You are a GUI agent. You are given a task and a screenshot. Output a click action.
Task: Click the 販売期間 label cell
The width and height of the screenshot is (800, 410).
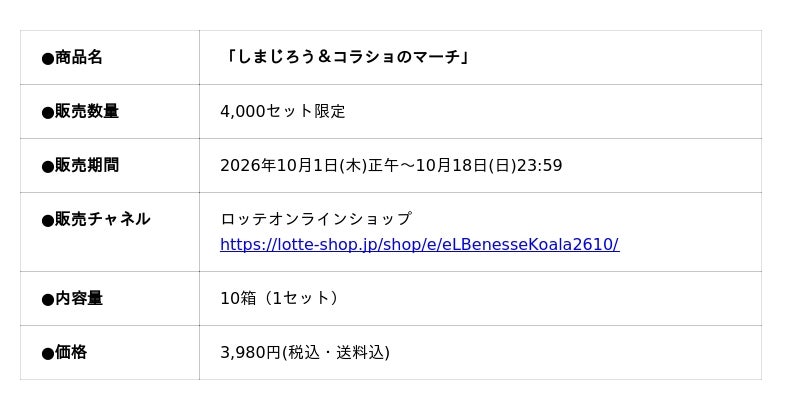pos(110,165)
